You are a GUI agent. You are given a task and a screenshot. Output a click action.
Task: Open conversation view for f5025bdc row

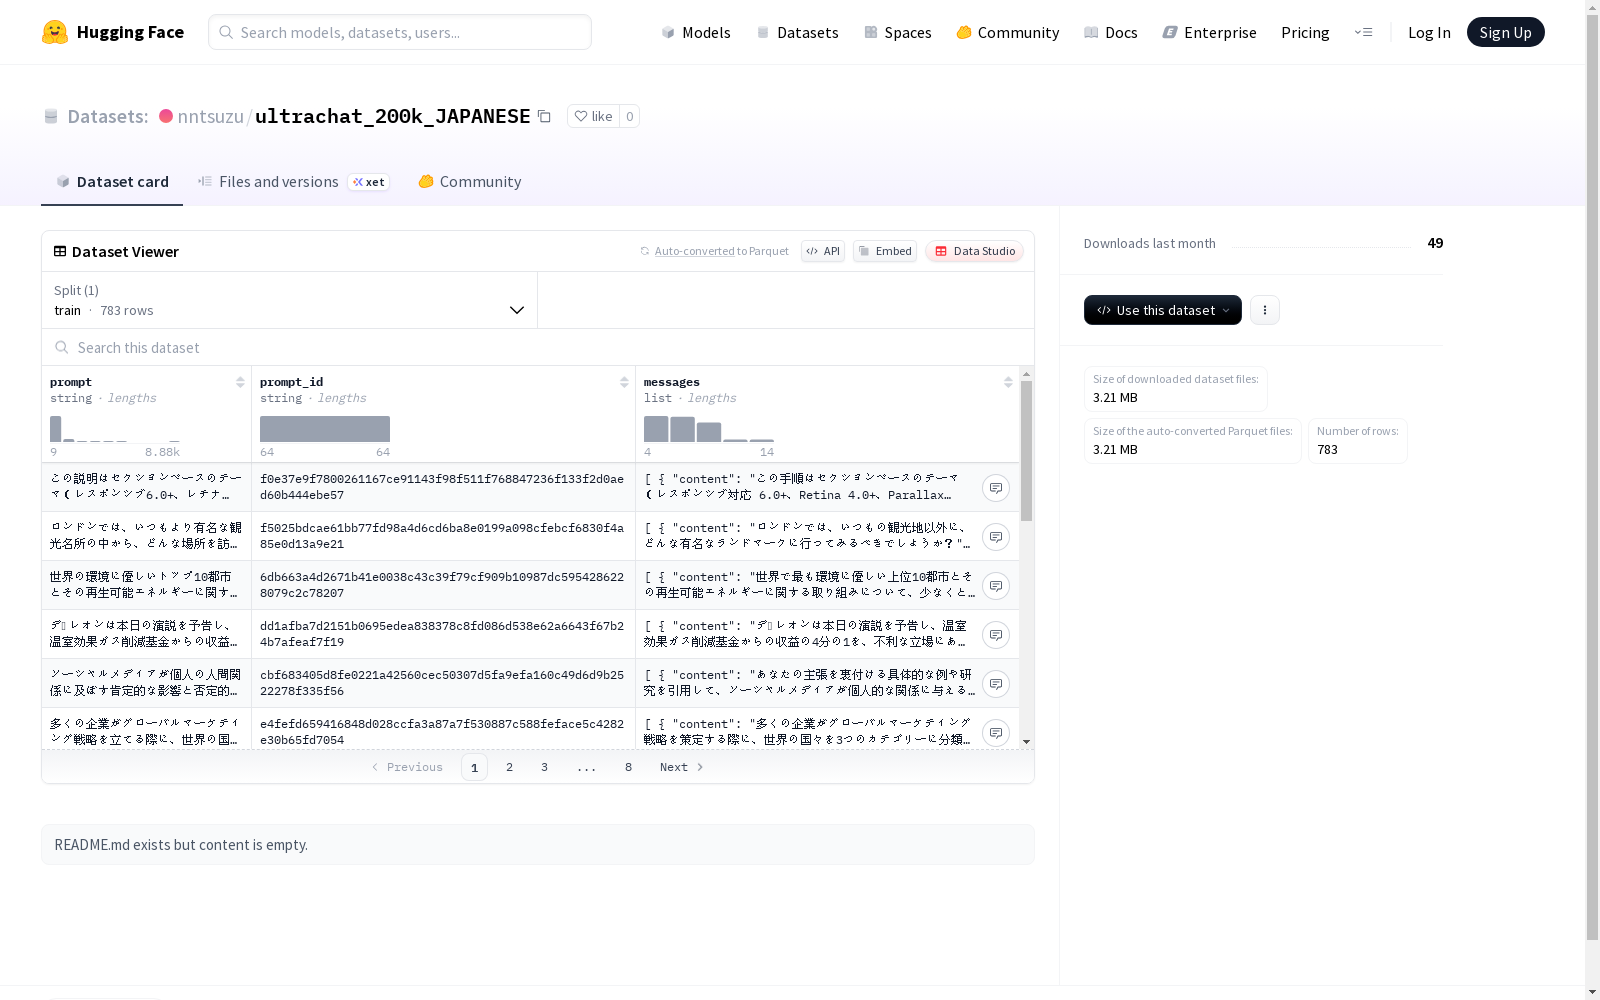[996, 537]
